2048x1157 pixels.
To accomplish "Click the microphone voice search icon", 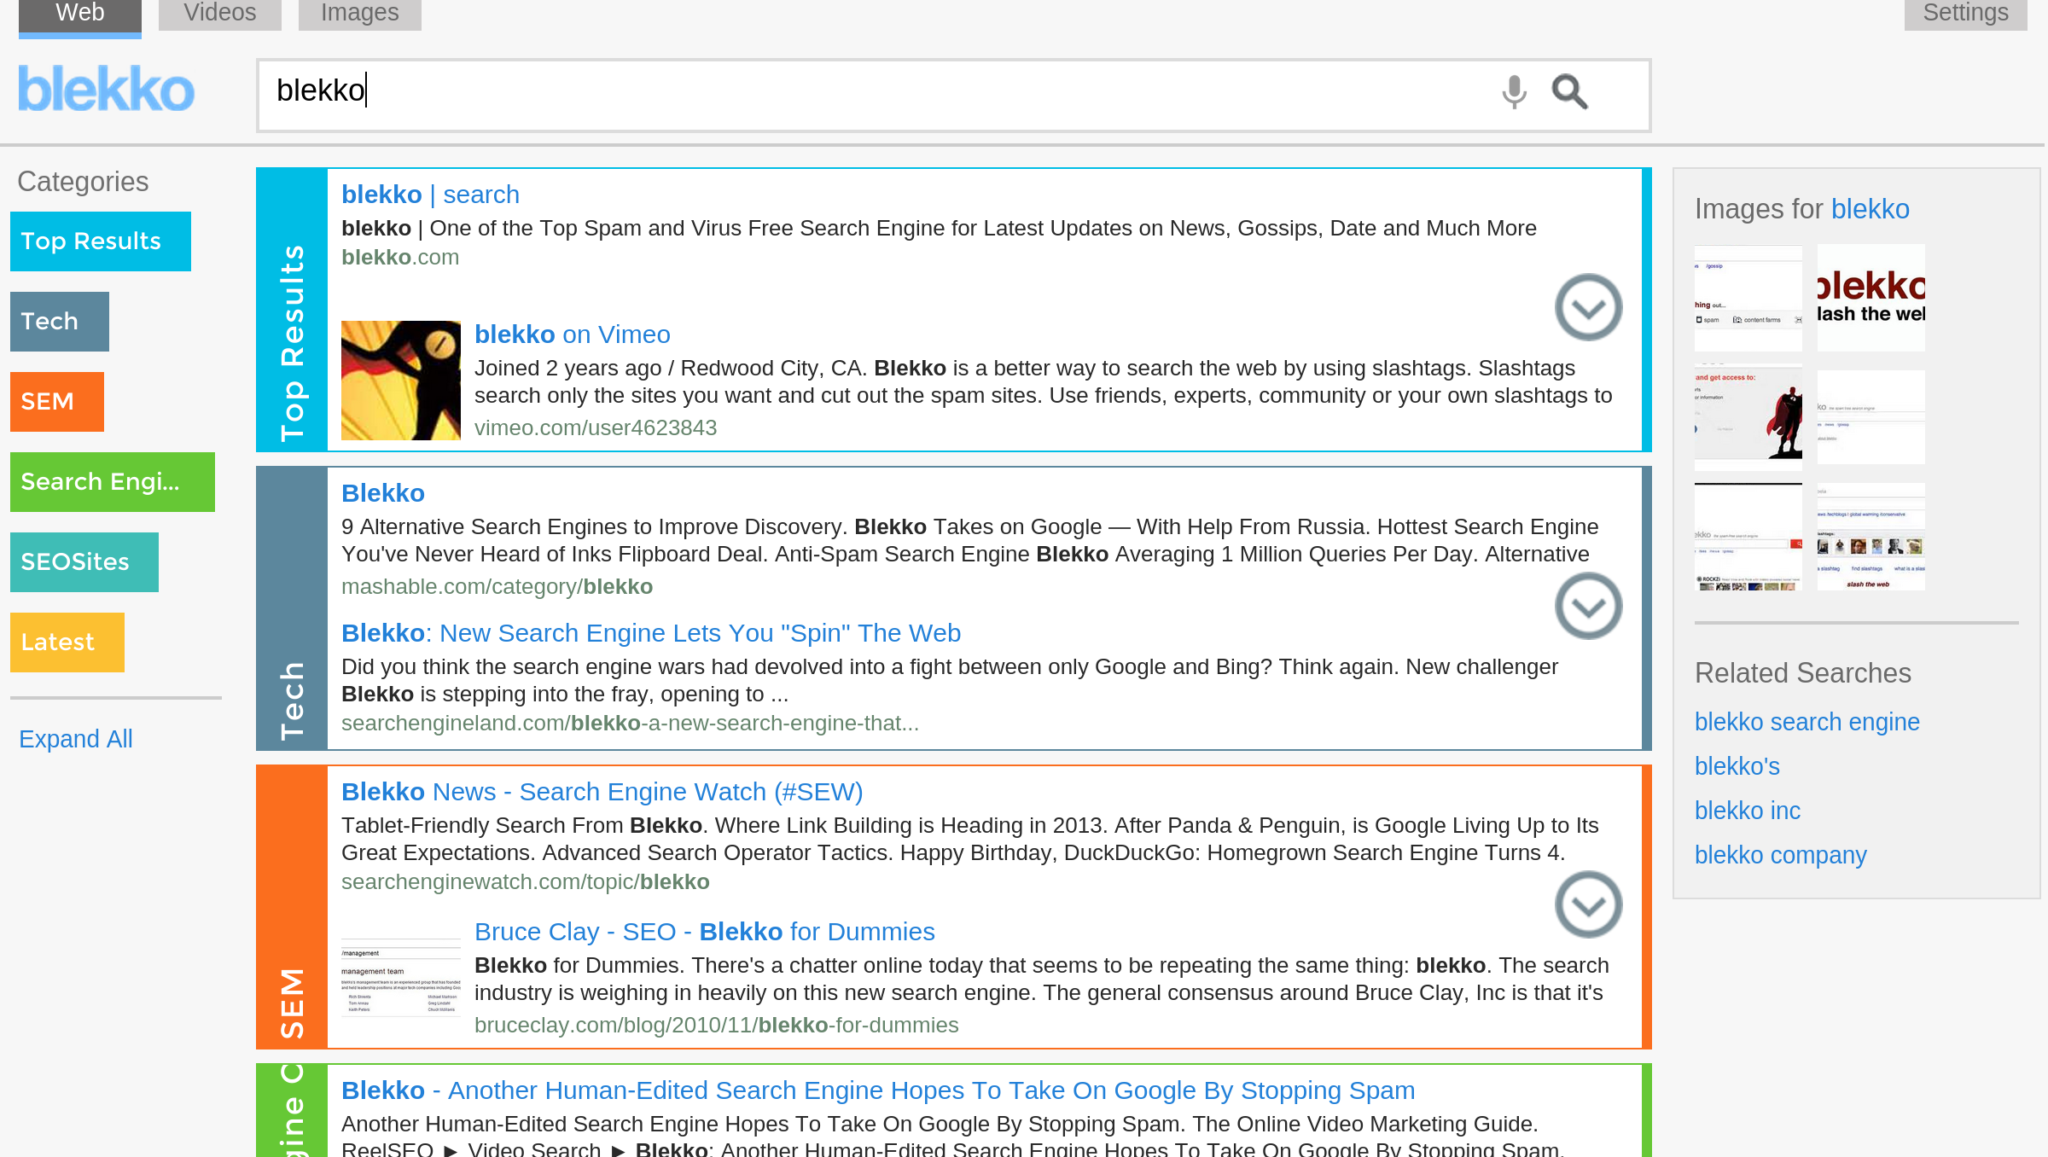I will 1514,92.
